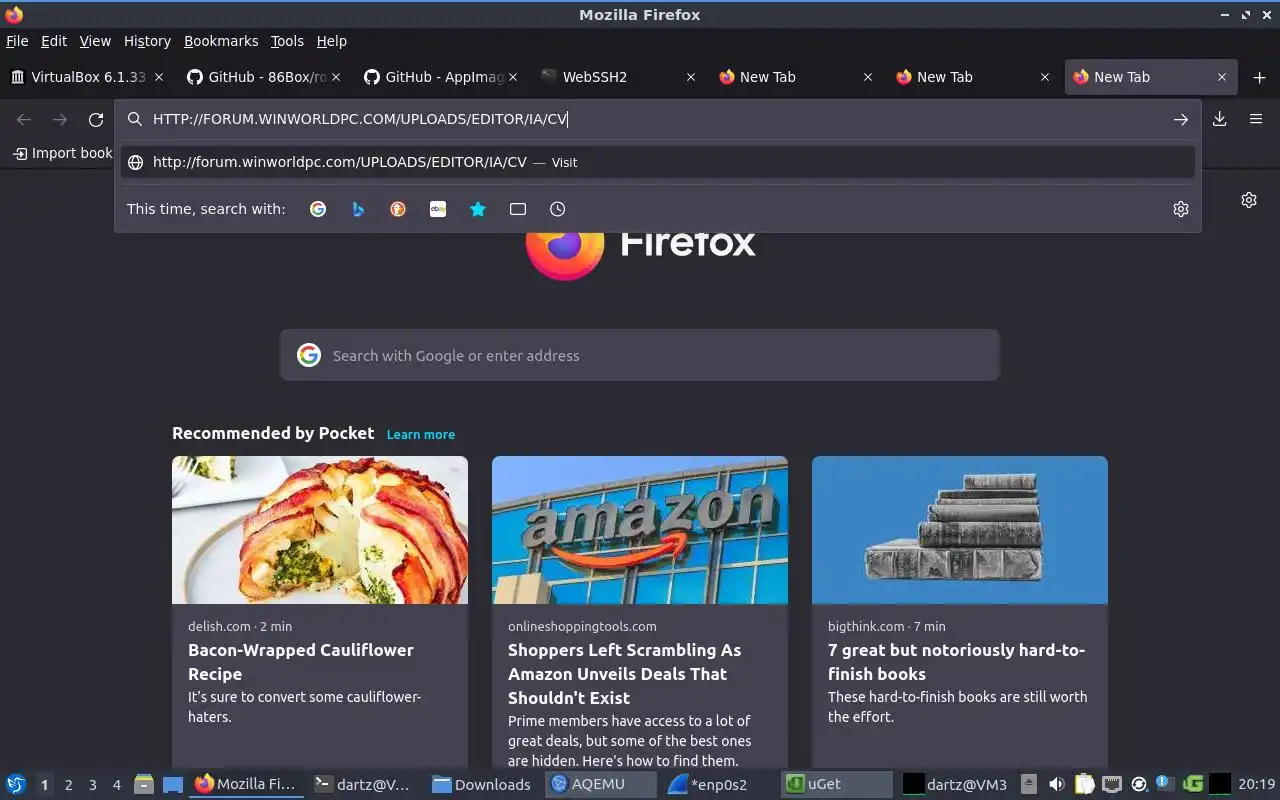Screen dimensions: 1280x800
Task: Open Bacon-Wrapped Cauliflower Recipe article
Action: click(x=300, y=662)
